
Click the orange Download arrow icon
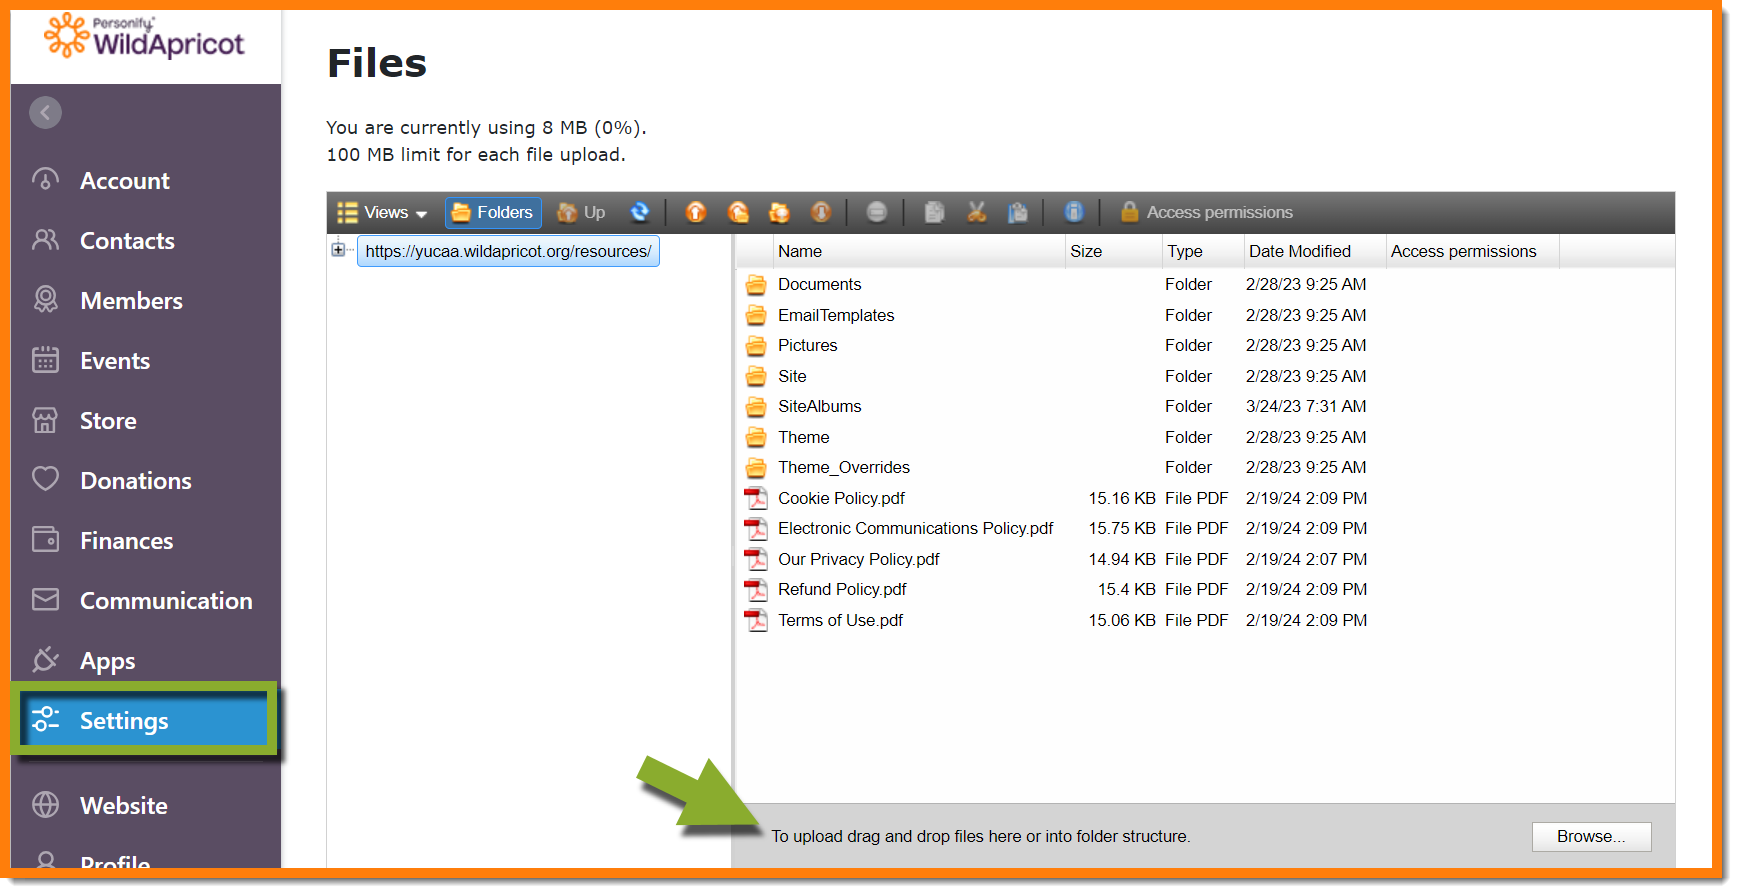click(x=821, y=212)
